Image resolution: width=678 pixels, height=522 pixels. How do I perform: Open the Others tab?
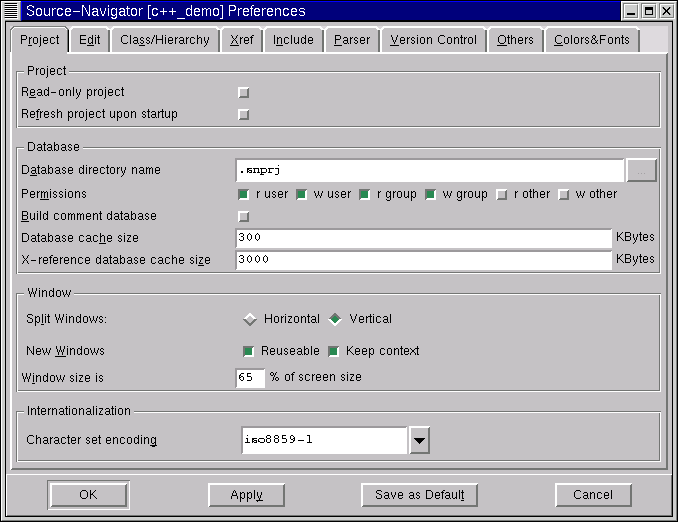[x=515, y=40]
